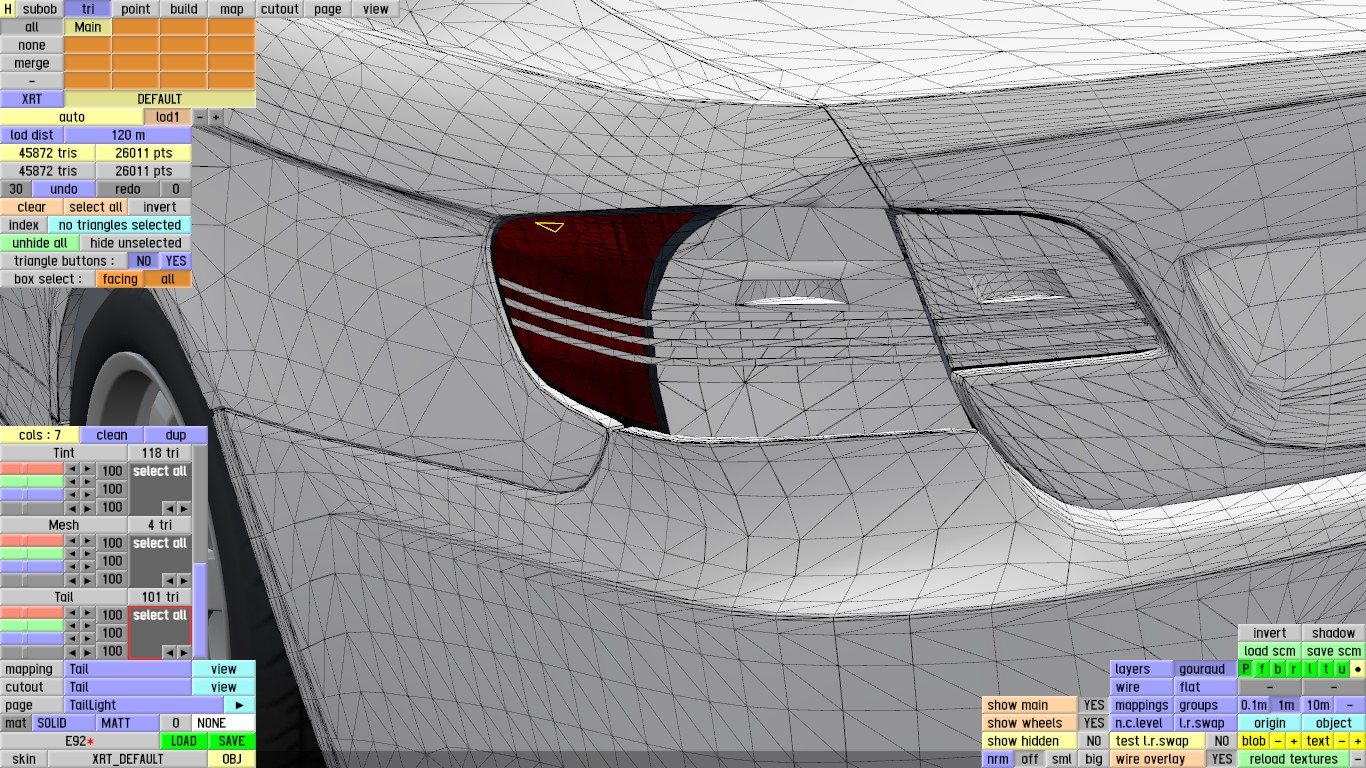The image size is (1366, 768).
Task: Click the left arrow inside Tint color box
Action: click(168, 508)
